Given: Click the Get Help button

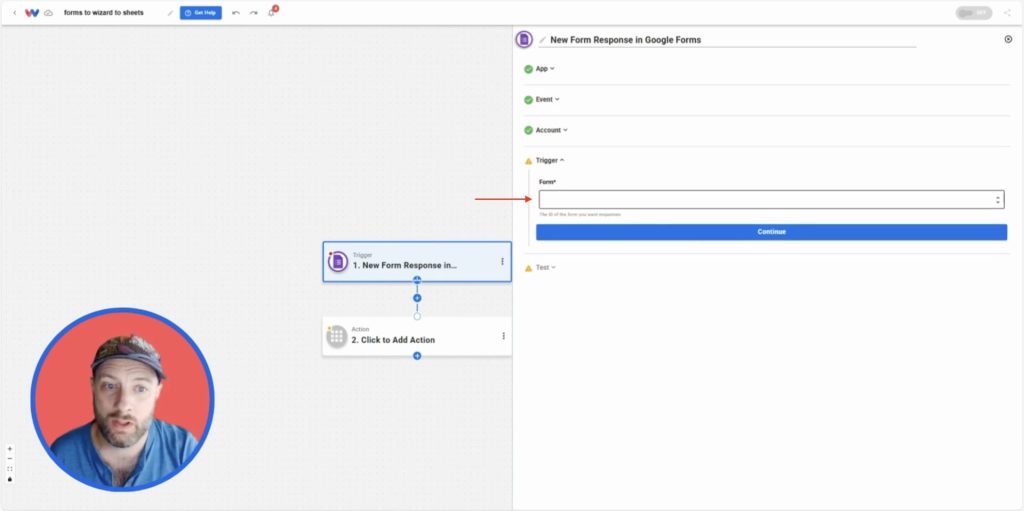Looking at the screenshot, I should pyautogui.click(x=200, y=12).
